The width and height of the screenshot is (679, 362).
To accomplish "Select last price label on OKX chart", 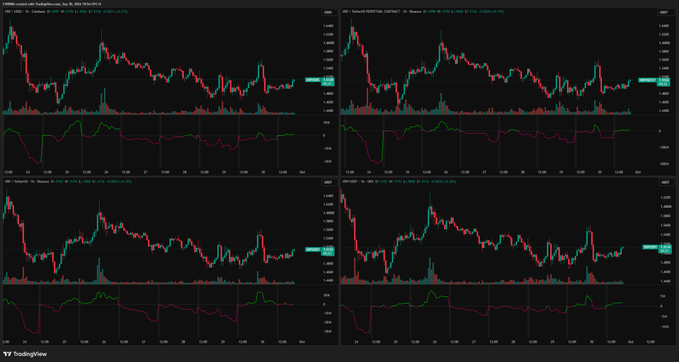I will 656,248.
